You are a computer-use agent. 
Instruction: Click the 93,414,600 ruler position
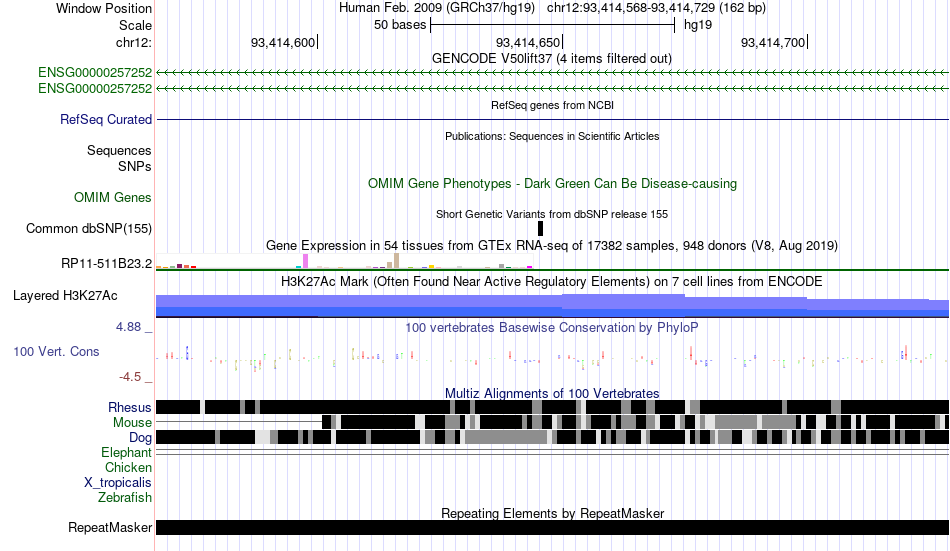[284, 42]
